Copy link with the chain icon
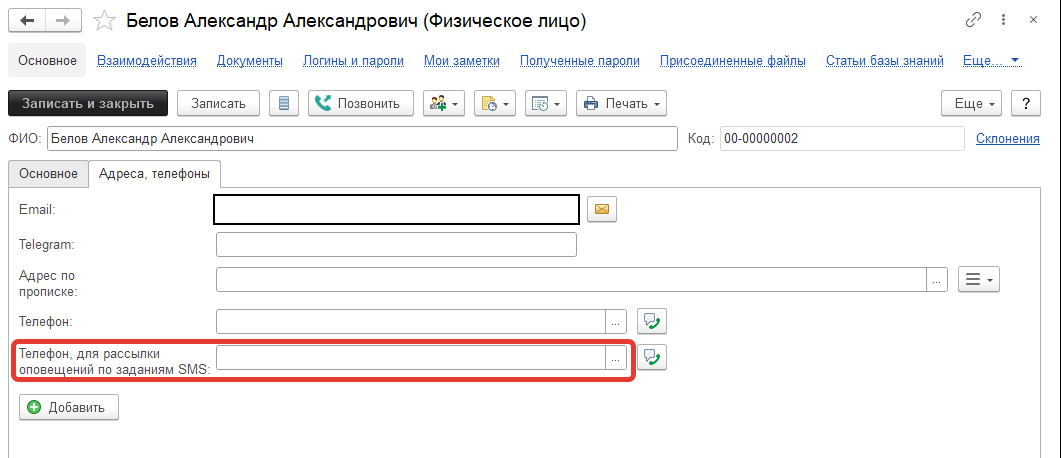Image resolution: width=1061 pixels, height=458 pixels. click(x=973, y=20)
